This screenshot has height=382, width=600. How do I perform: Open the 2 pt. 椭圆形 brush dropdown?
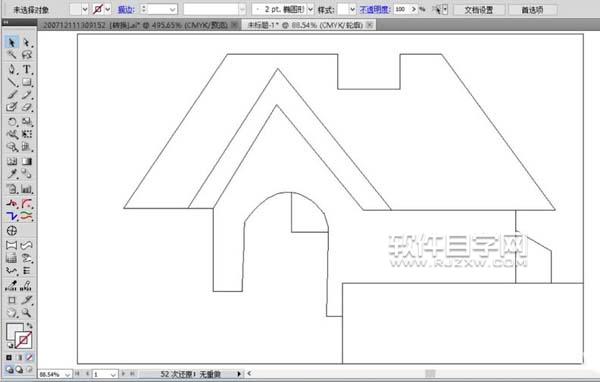[310, 9]
